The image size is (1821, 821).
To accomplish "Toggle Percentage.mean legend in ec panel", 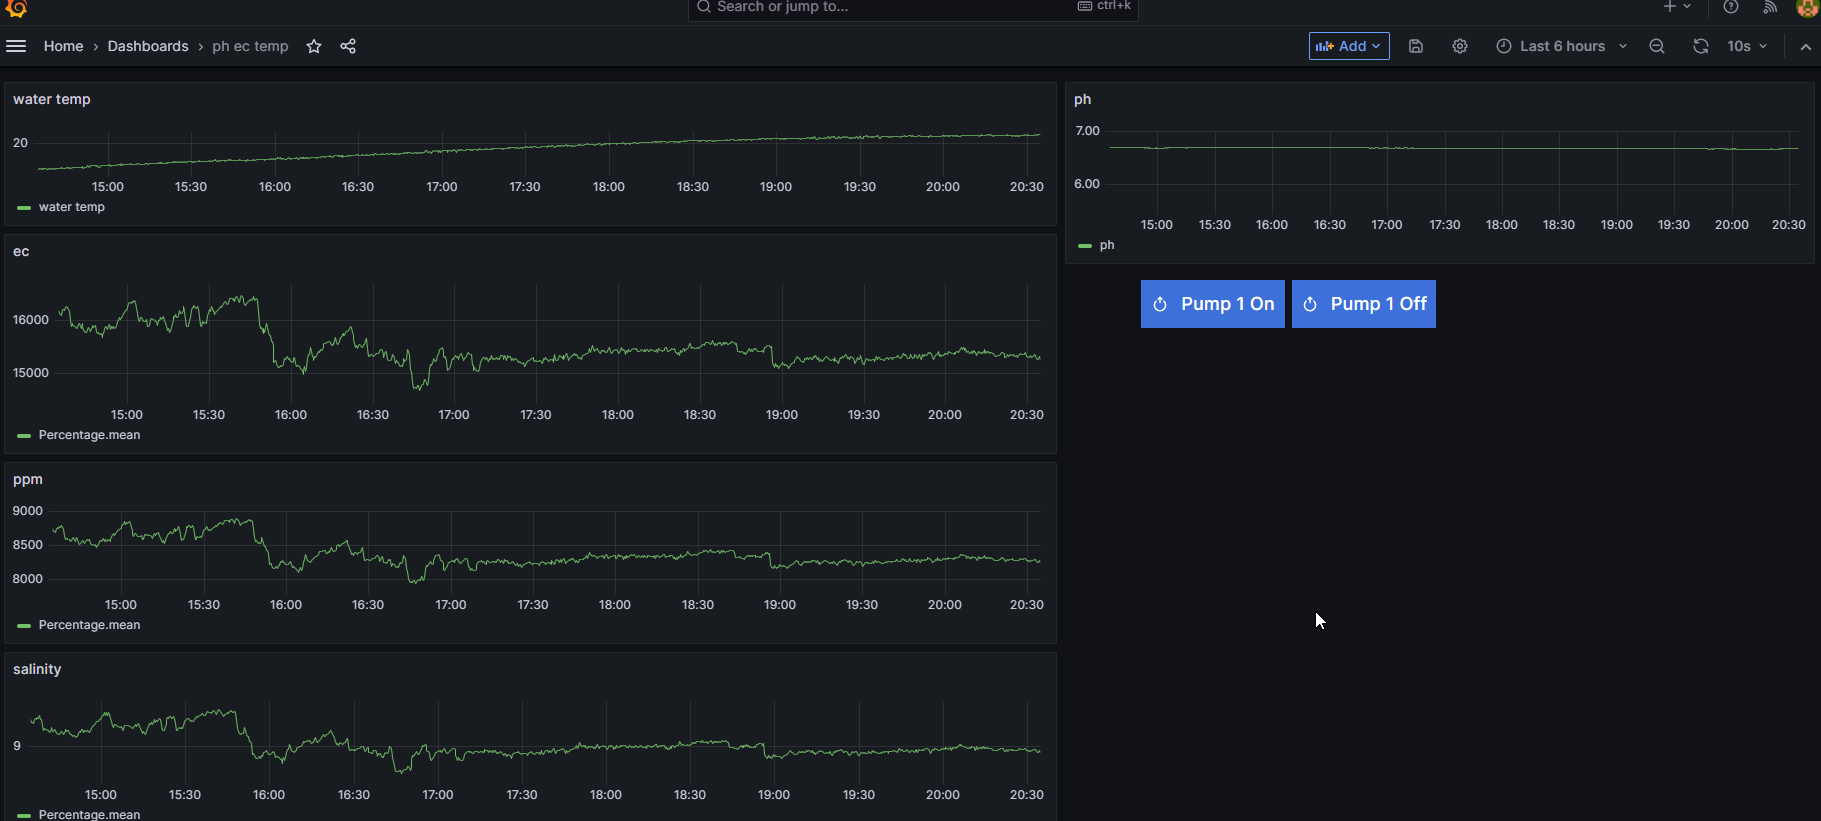I will point(89,435).
